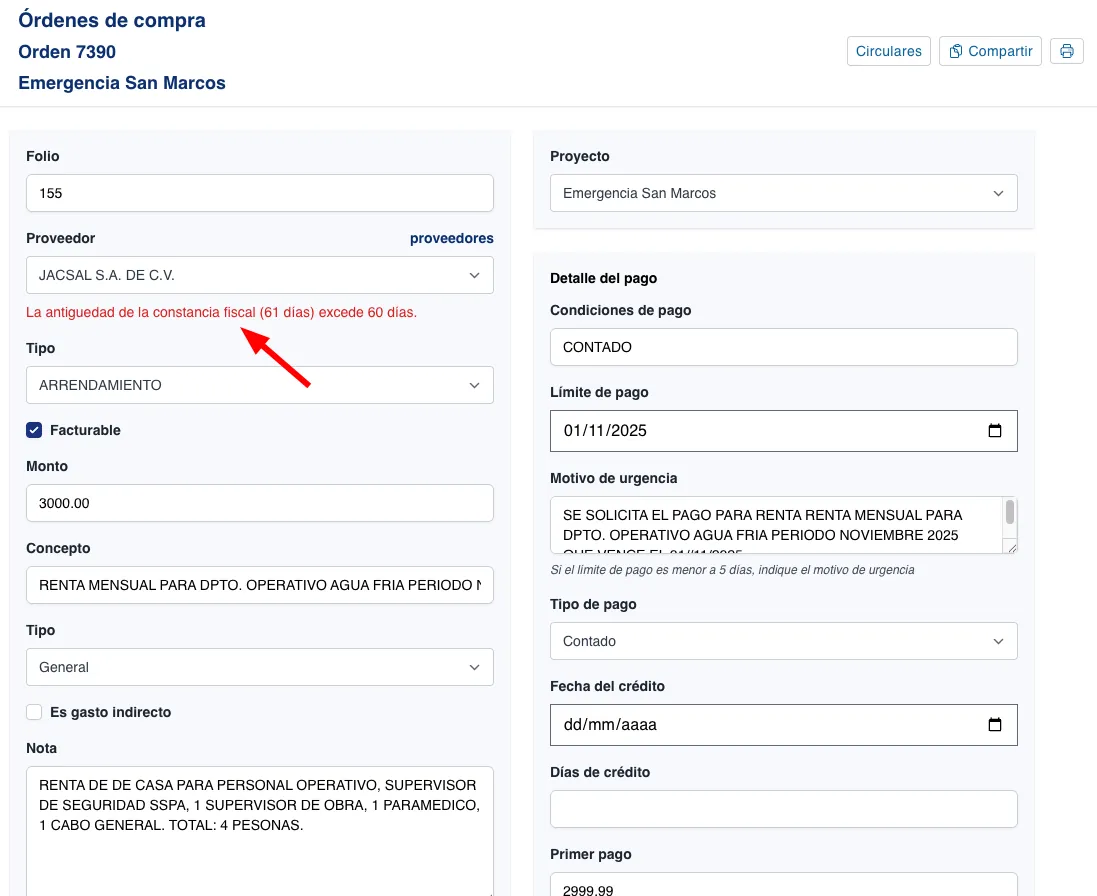This screenshot has width=1097, height=896.
Task: Open the Circulares button
Action: (888, 51)
